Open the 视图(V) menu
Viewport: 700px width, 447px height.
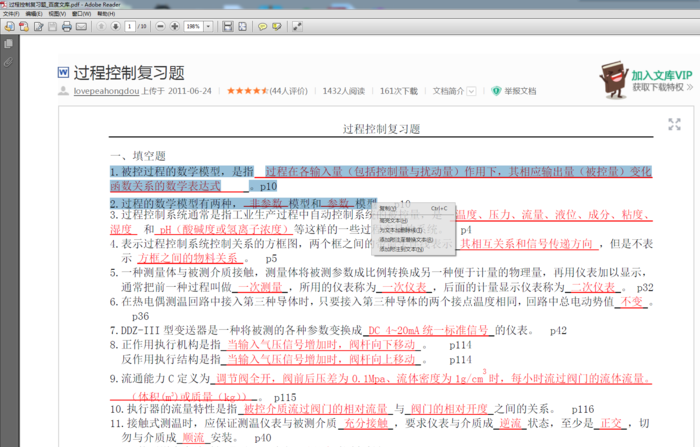point(57,14)
